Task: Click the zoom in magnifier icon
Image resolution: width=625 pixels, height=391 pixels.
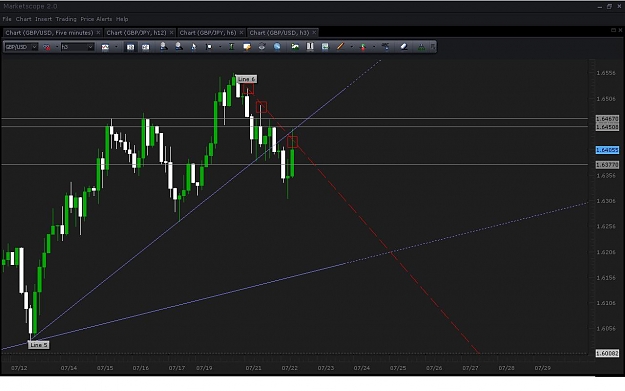Action: pos(163,47)
